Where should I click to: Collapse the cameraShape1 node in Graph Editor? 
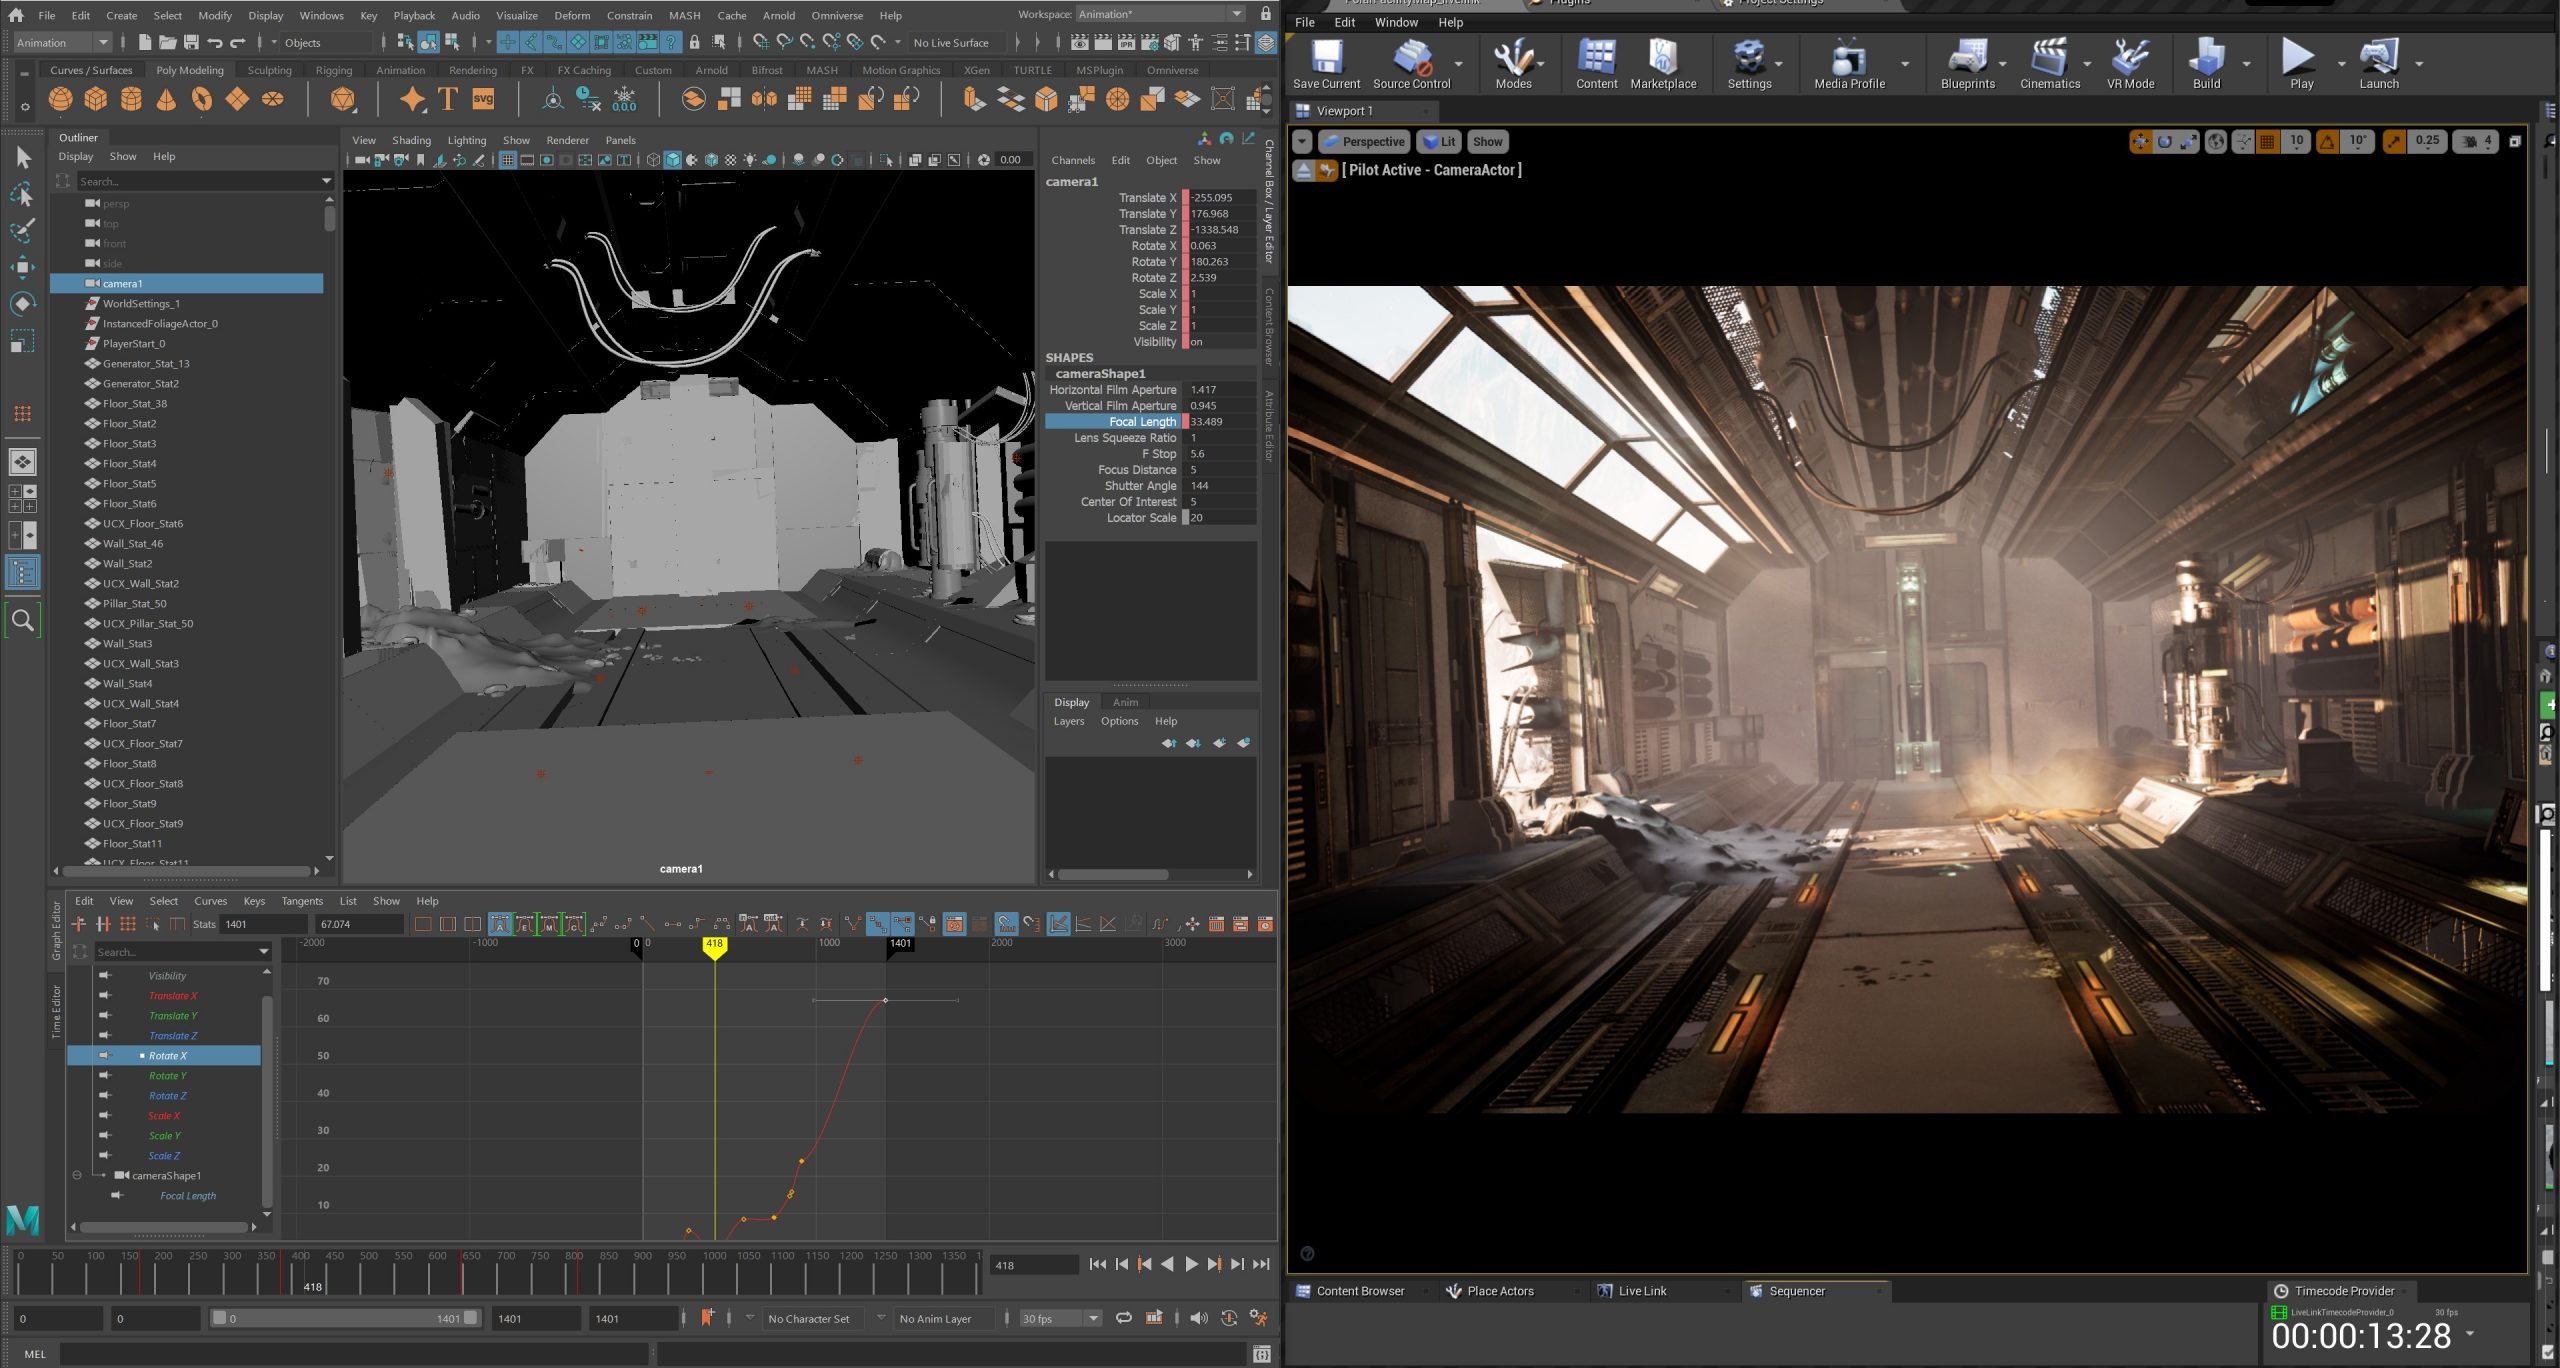(77, 1176)
